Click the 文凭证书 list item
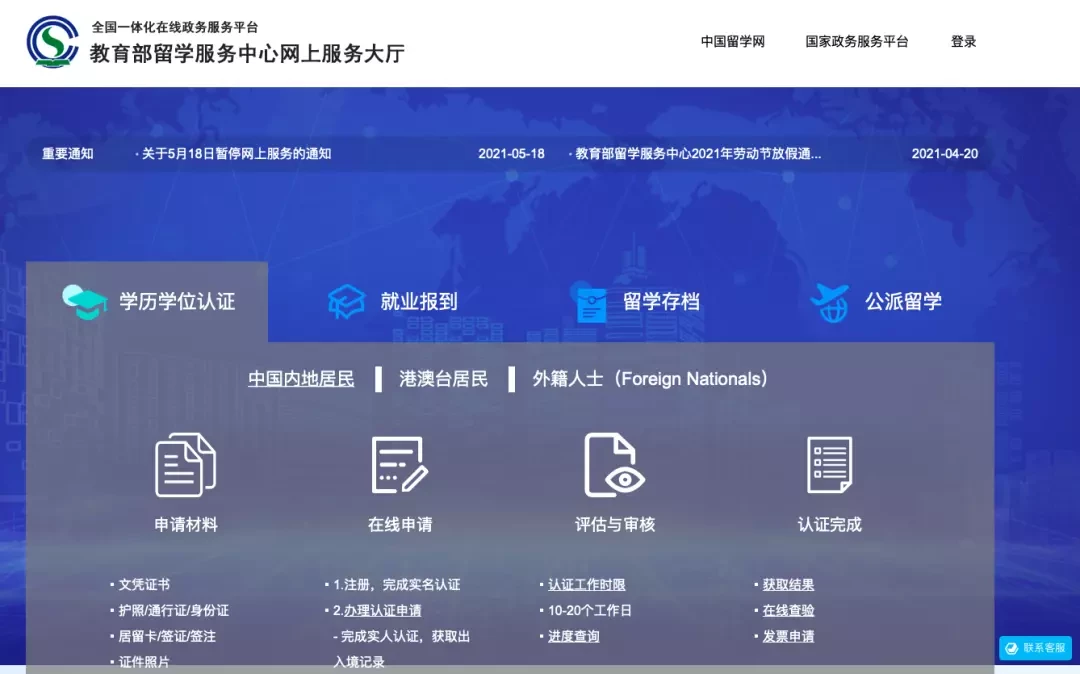Image resolution: width=1080 pixels, height=674 pixels. (x=144, y=585)
